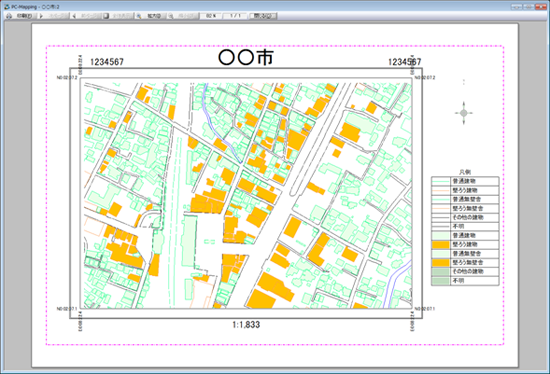This screenshot has width=550, height=374.
Task: Click the next page right-arrow icon
Action: click(41, 16)
